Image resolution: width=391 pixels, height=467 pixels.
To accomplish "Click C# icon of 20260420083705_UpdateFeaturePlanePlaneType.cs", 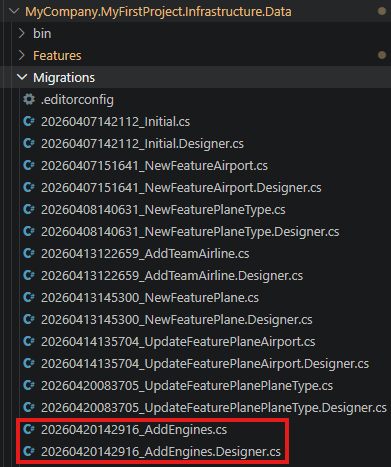I will tap(29, 385).
